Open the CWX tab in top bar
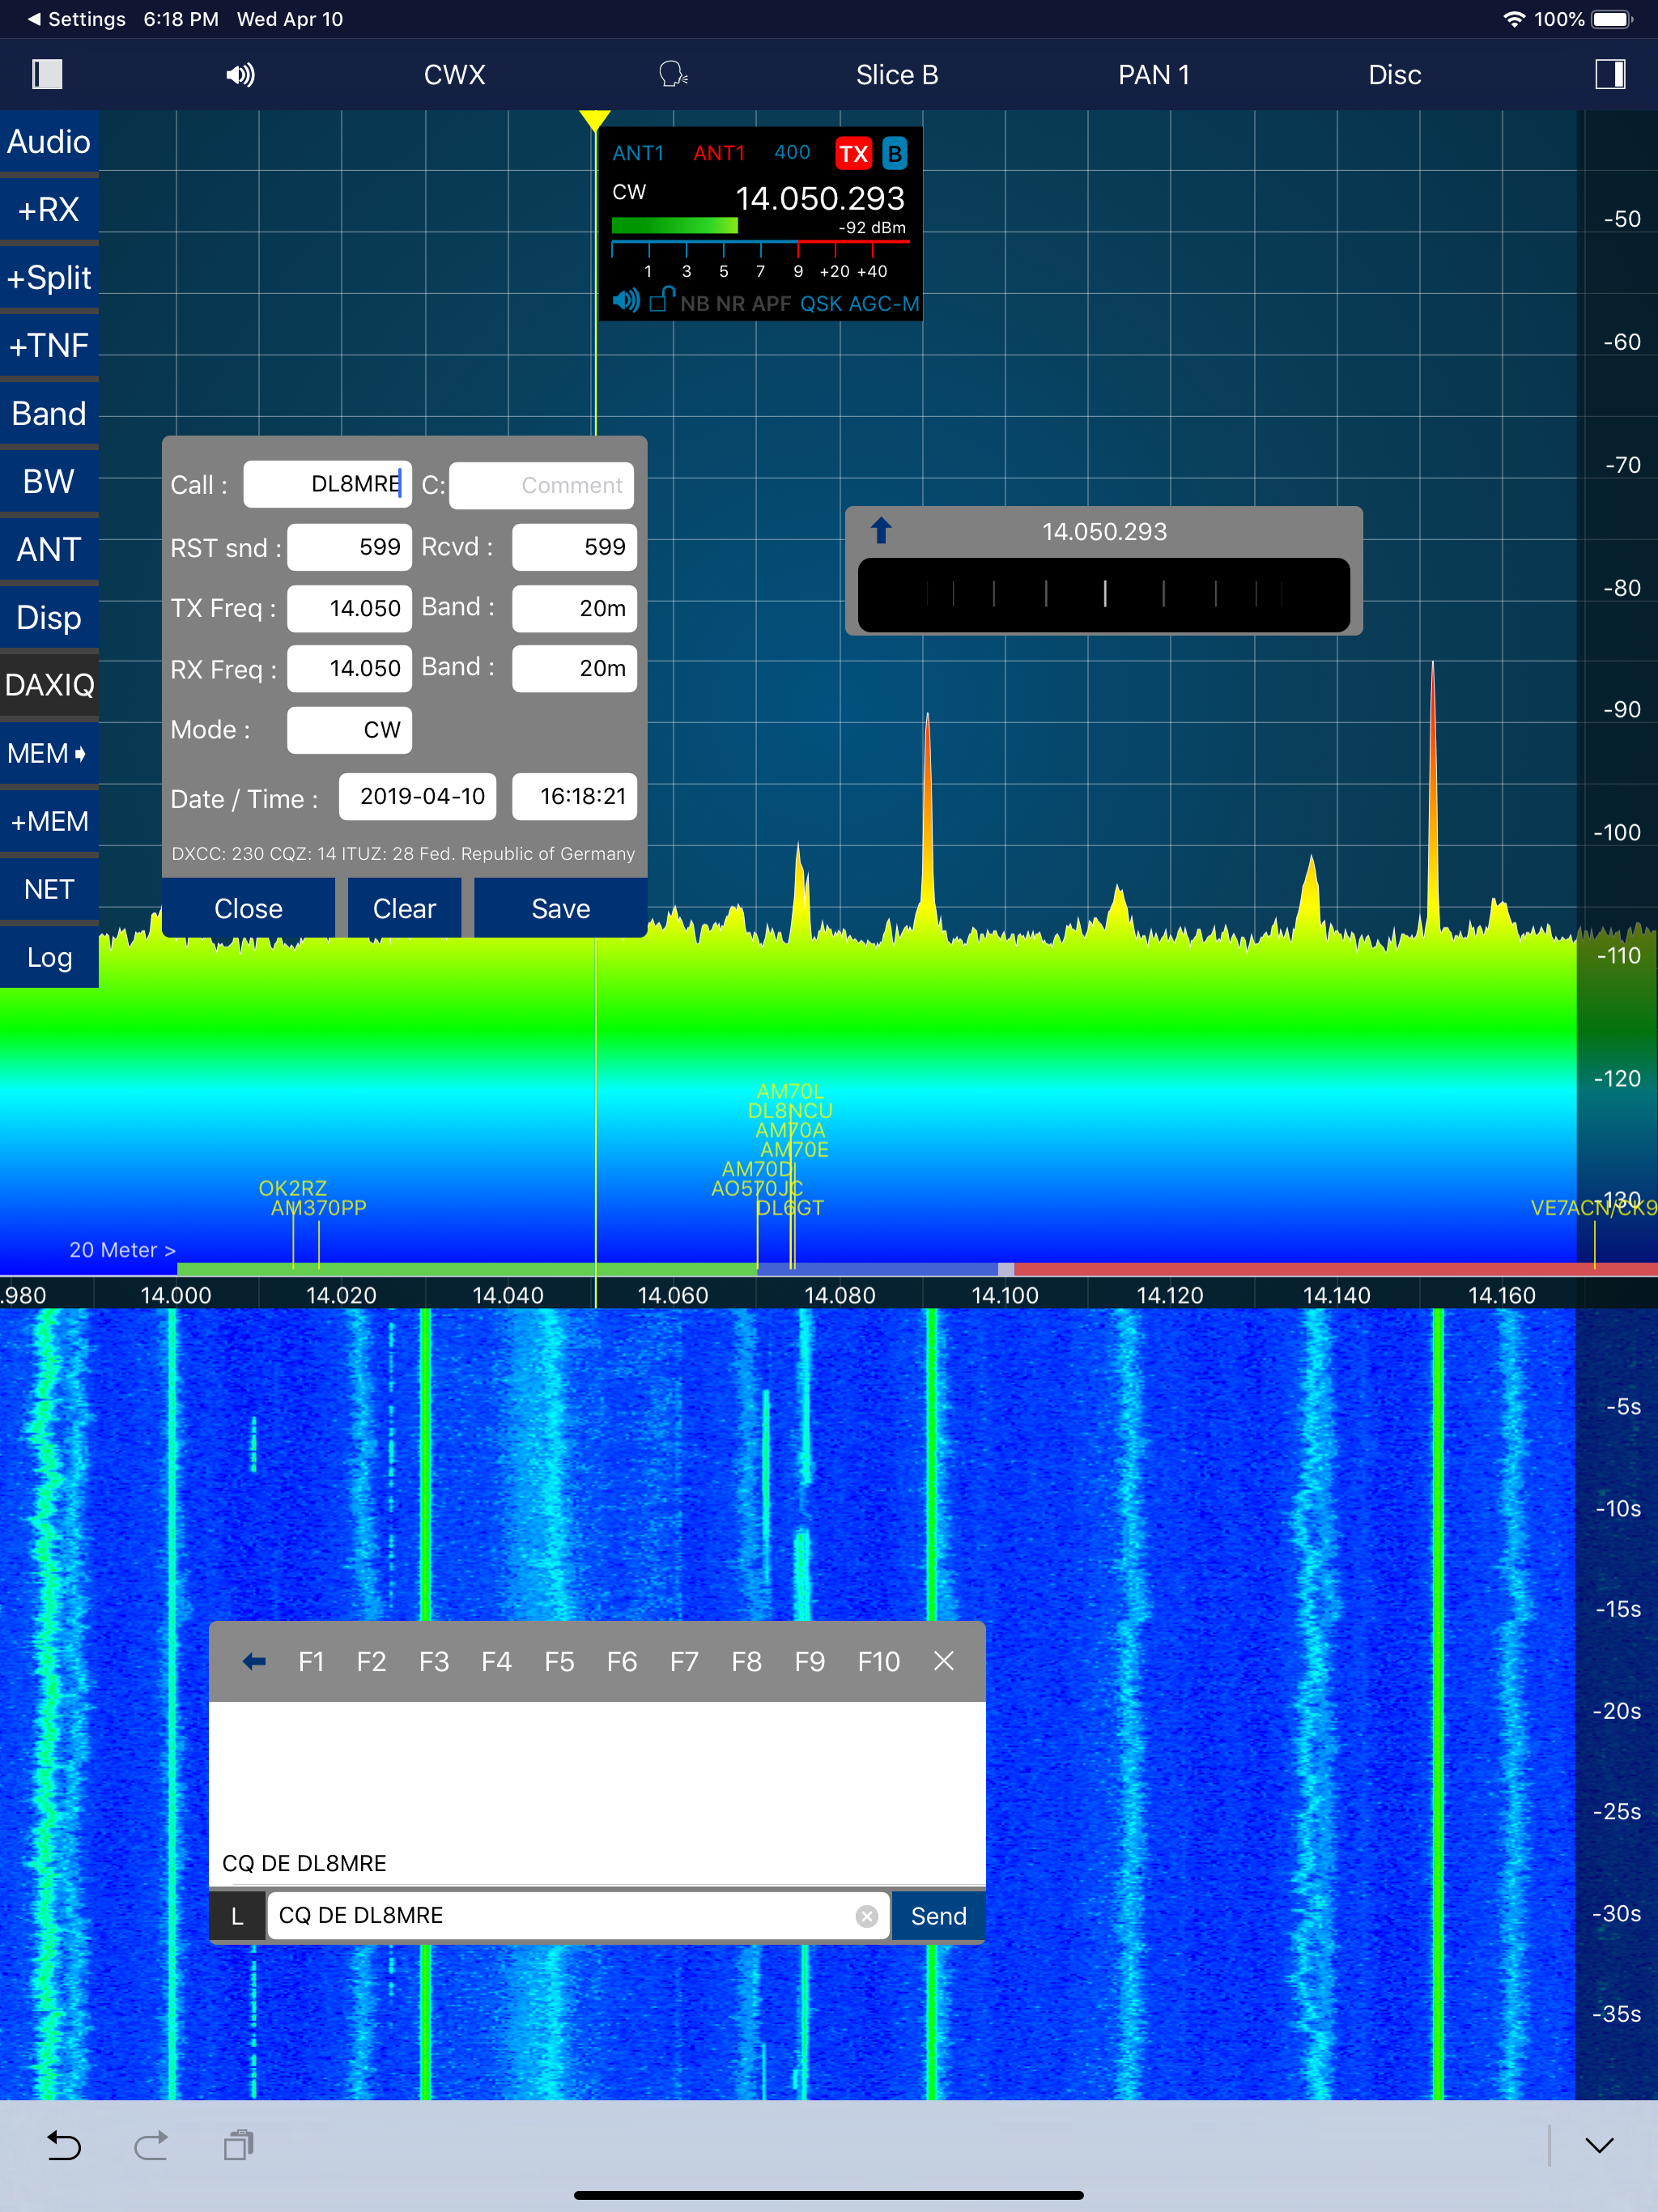1658x2212 pixels. (x=454, y=75)
